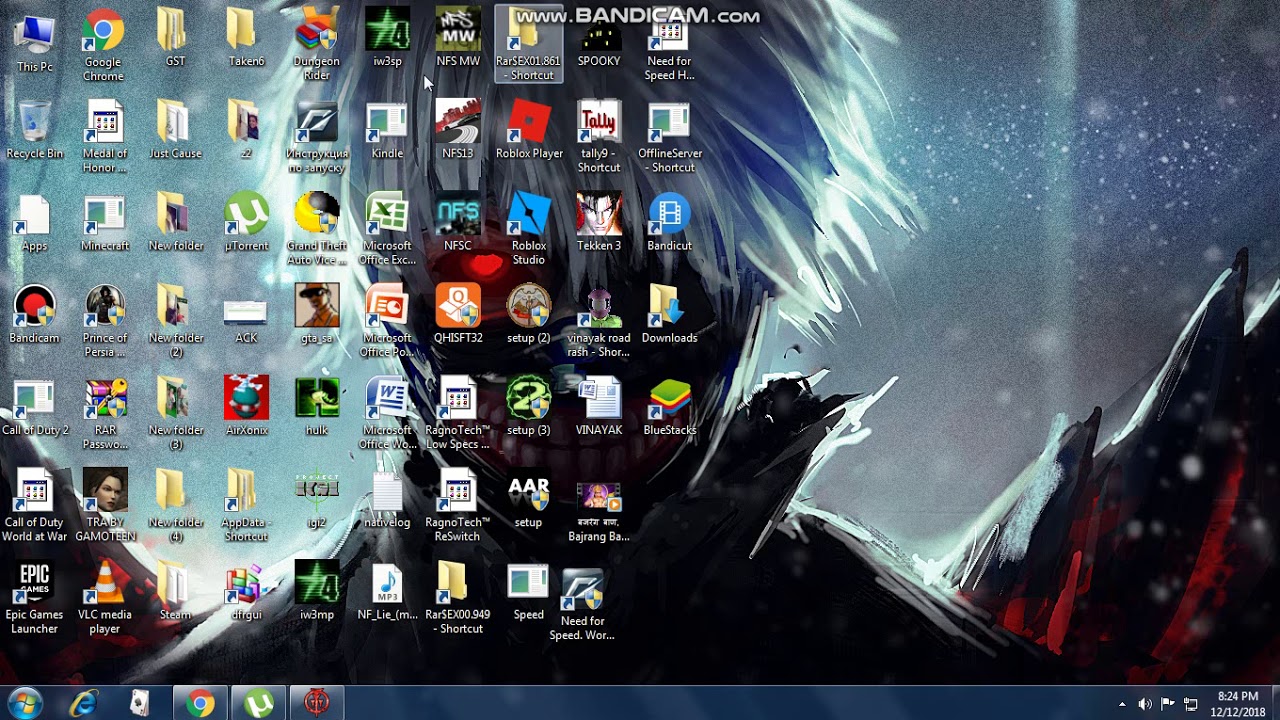1280x720 pixels.
Task: Expand the hidden system tray icons
Action: [x=1122, y=704]
